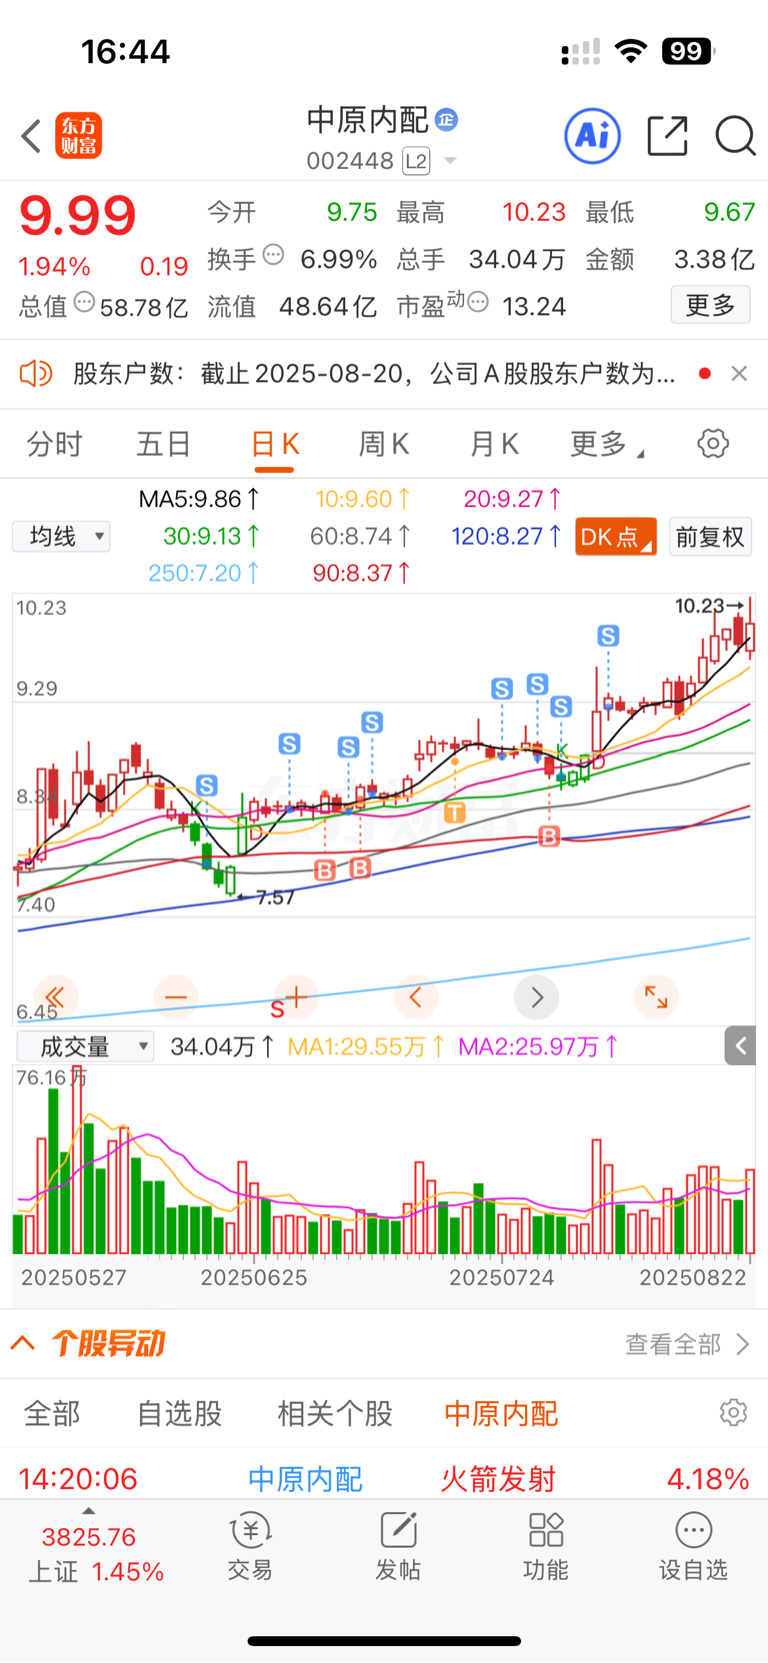Tap the back arrow icon

32,136
